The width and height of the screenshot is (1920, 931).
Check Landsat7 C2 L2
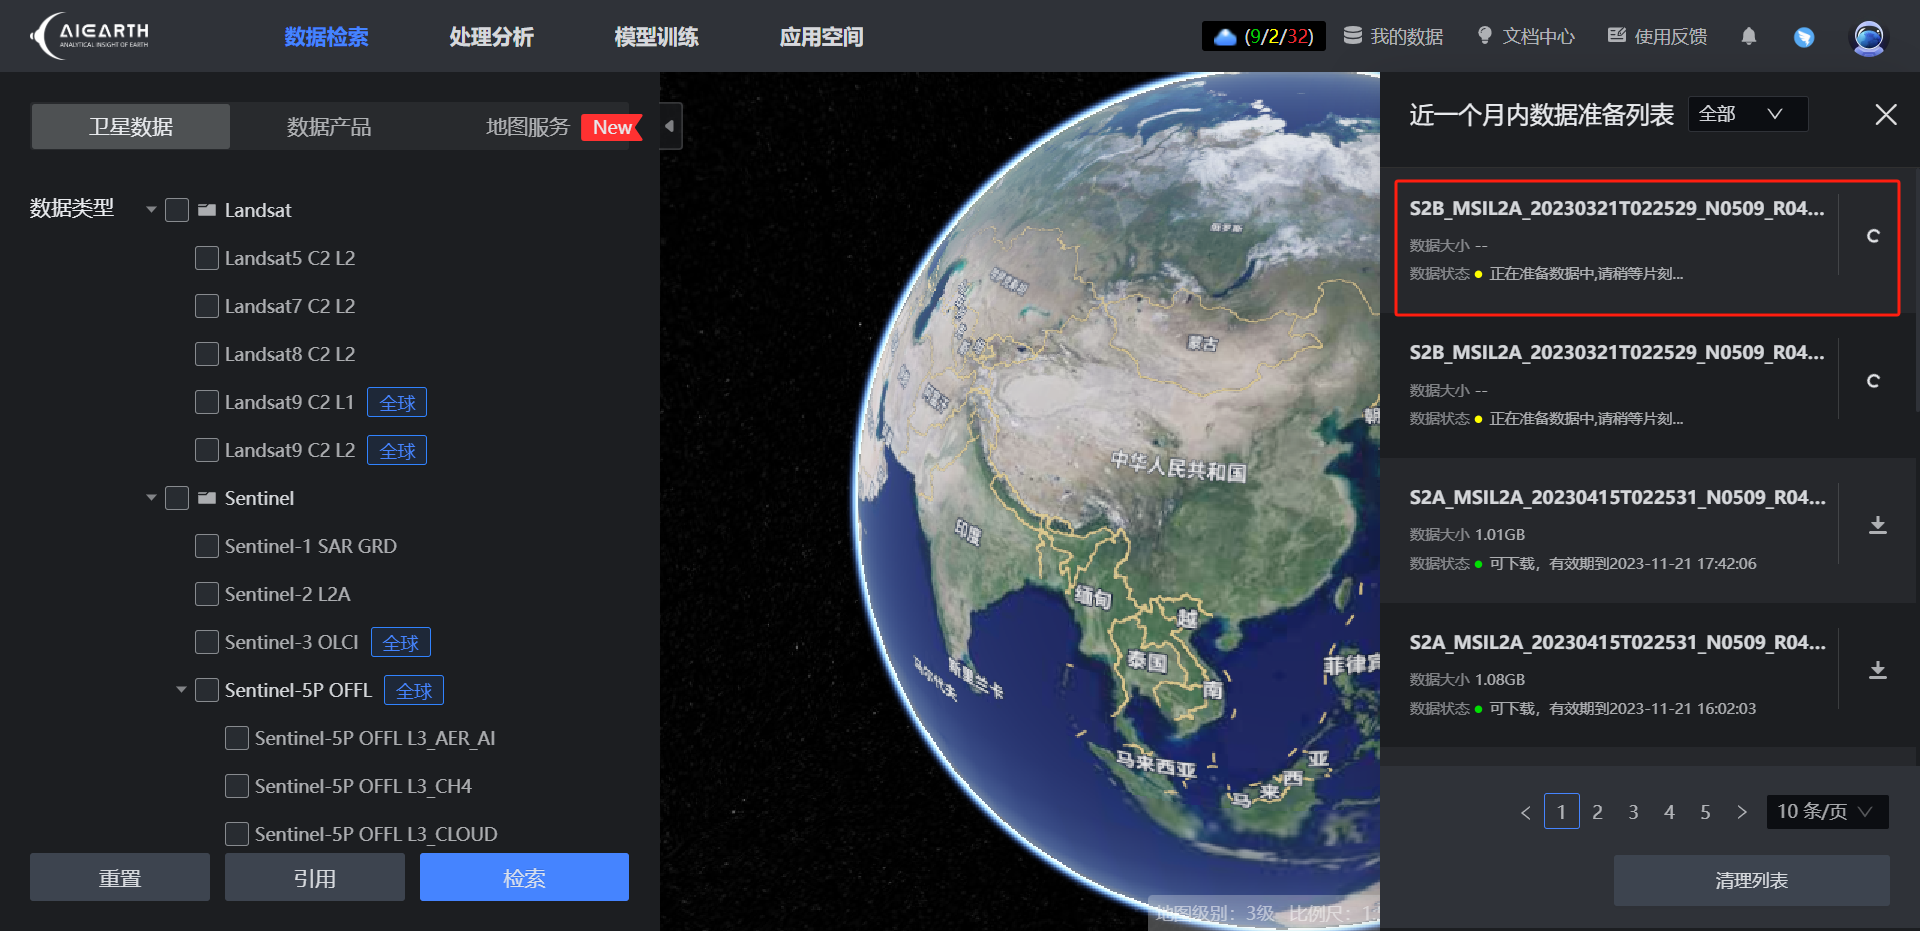207,306
